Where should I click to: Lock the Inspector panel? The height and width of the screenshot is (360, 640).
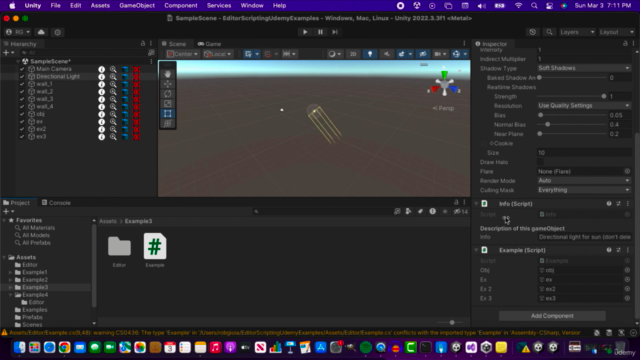point(625,43)
